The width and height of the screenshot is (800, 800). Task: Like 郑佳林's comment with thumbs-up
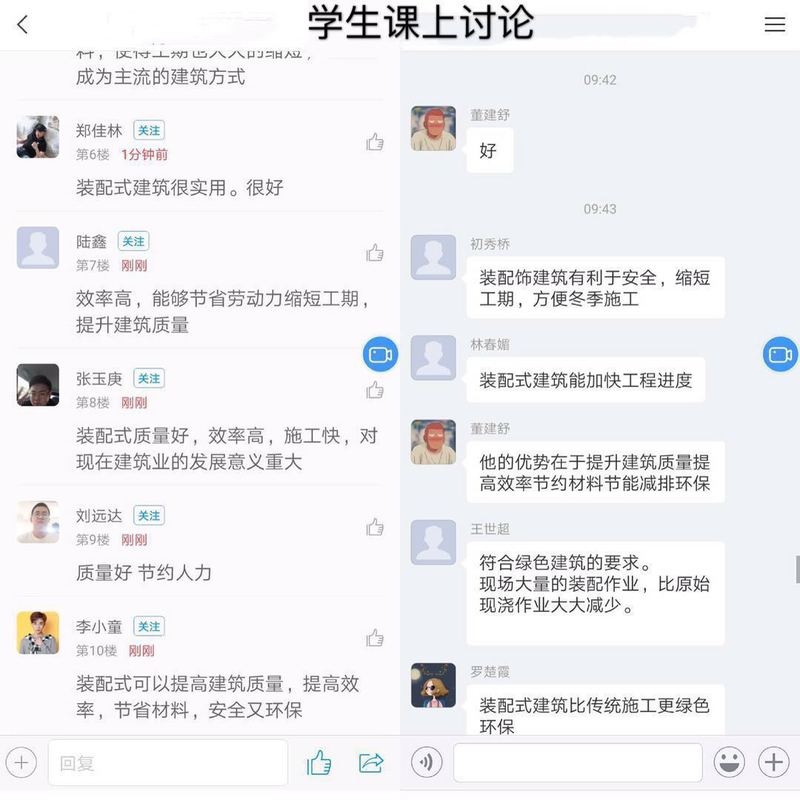pos(375,142)
